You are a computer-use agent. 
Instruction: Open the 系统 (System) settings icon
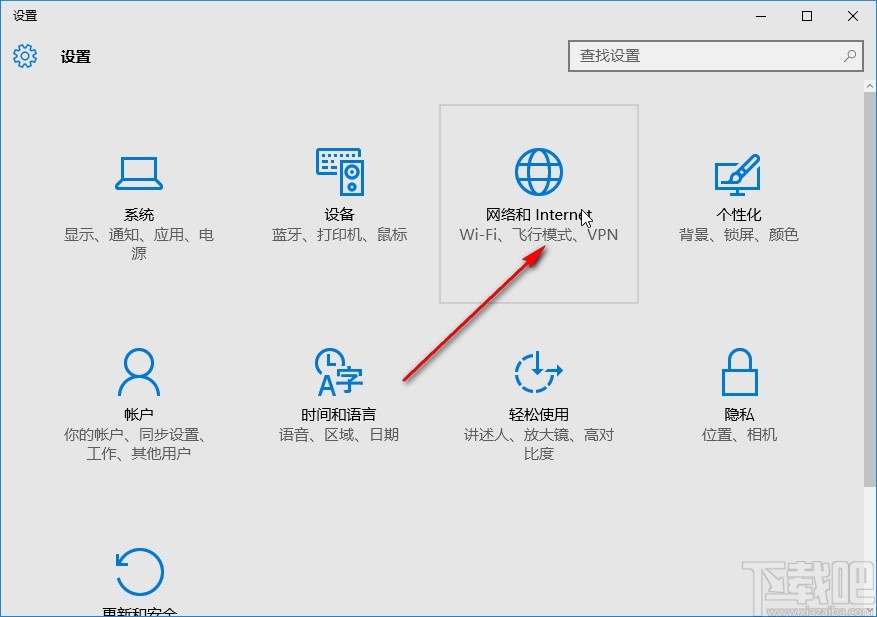139,172
